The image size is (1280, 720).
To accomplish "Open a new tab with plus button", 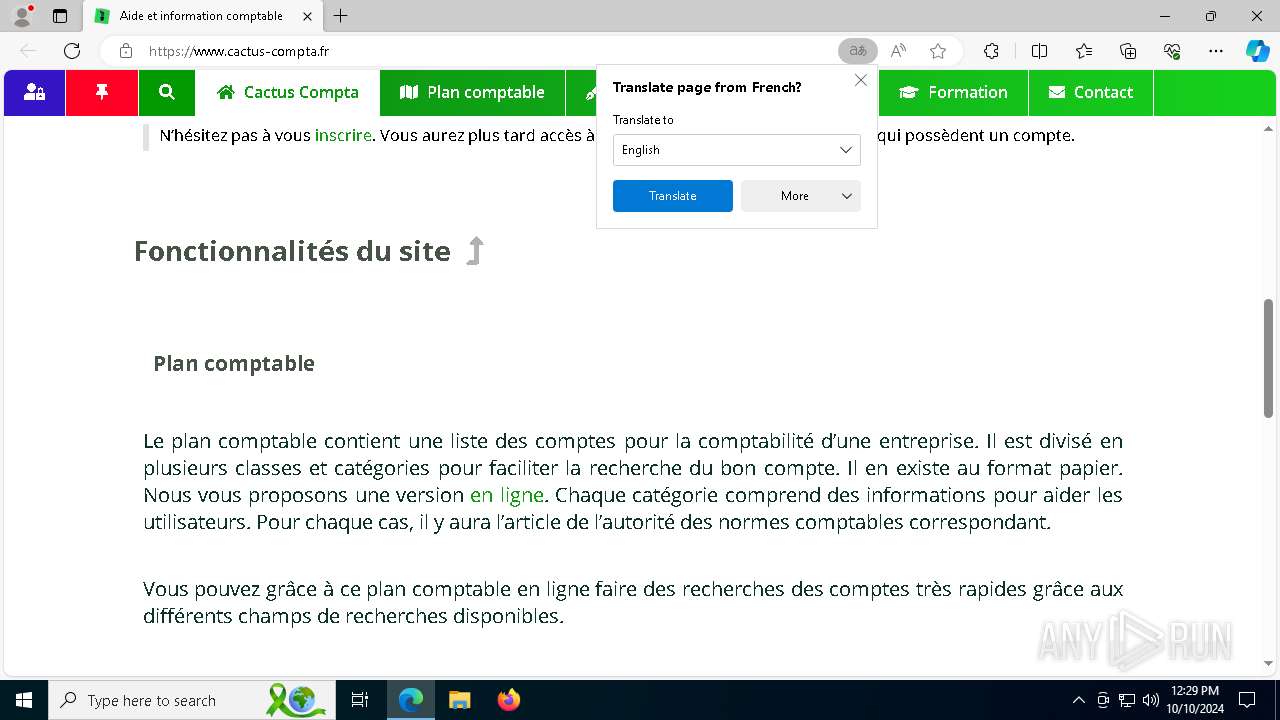I will (341, 16).
